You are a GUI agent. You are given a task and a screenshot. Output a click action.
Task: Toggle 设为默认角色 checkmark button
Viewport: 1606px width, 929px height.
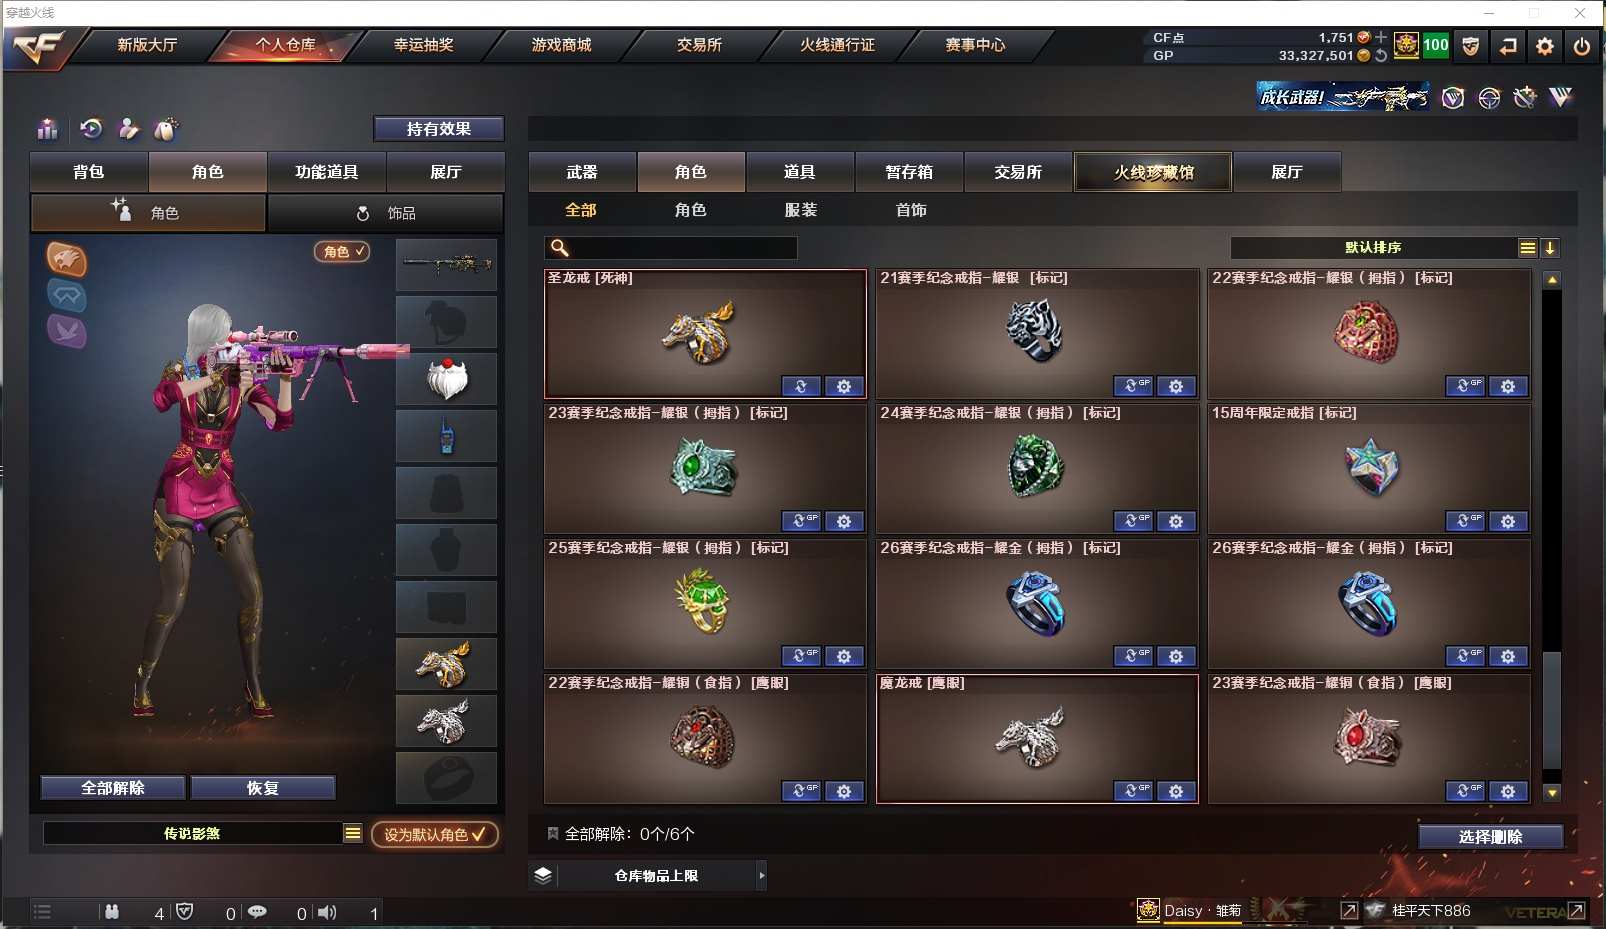pos(435,834)
